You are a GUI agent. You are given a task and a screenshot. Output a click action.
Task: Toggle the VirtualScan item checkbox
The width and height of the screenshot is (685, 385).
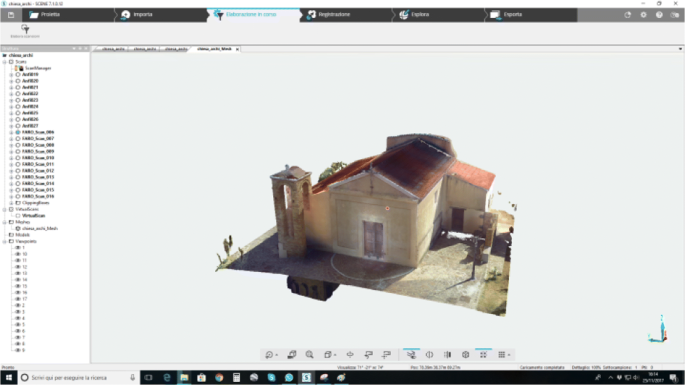pos(18,216)
